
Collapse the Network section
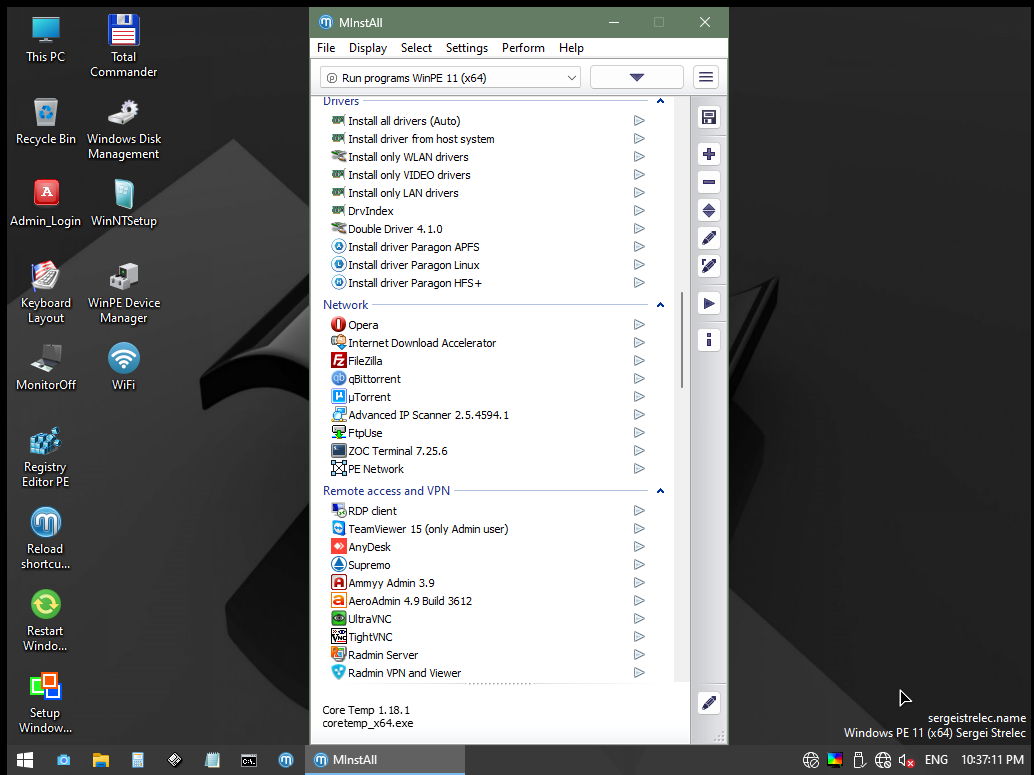click(660, 305)
